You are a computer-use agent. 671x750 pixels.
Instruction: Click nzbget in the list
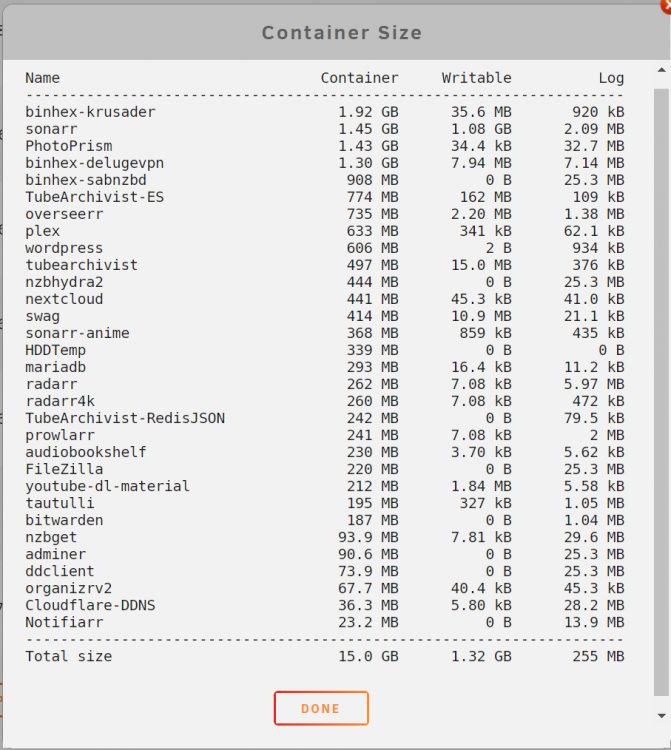pos(51,538)
